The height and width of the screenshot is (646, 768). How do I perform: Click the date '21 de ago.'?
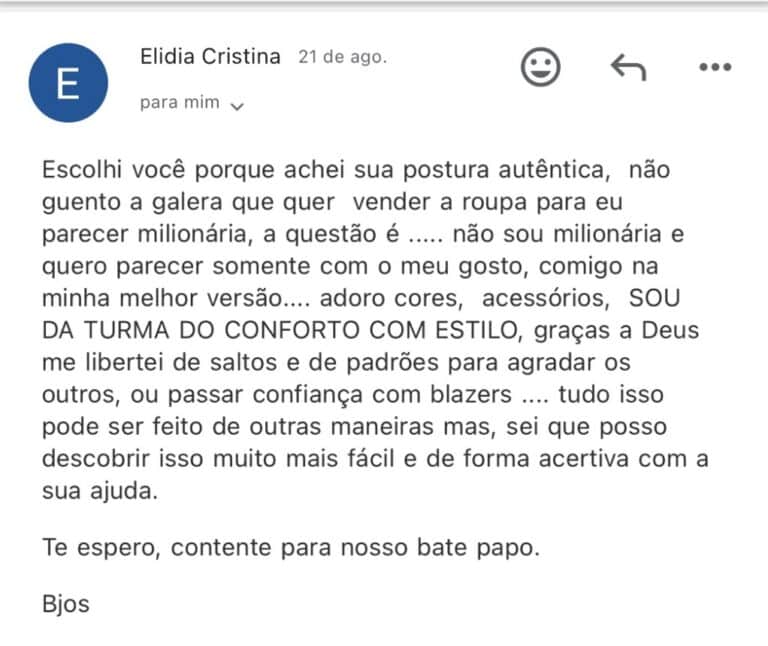pyautogui.click(x=342, y=57)
